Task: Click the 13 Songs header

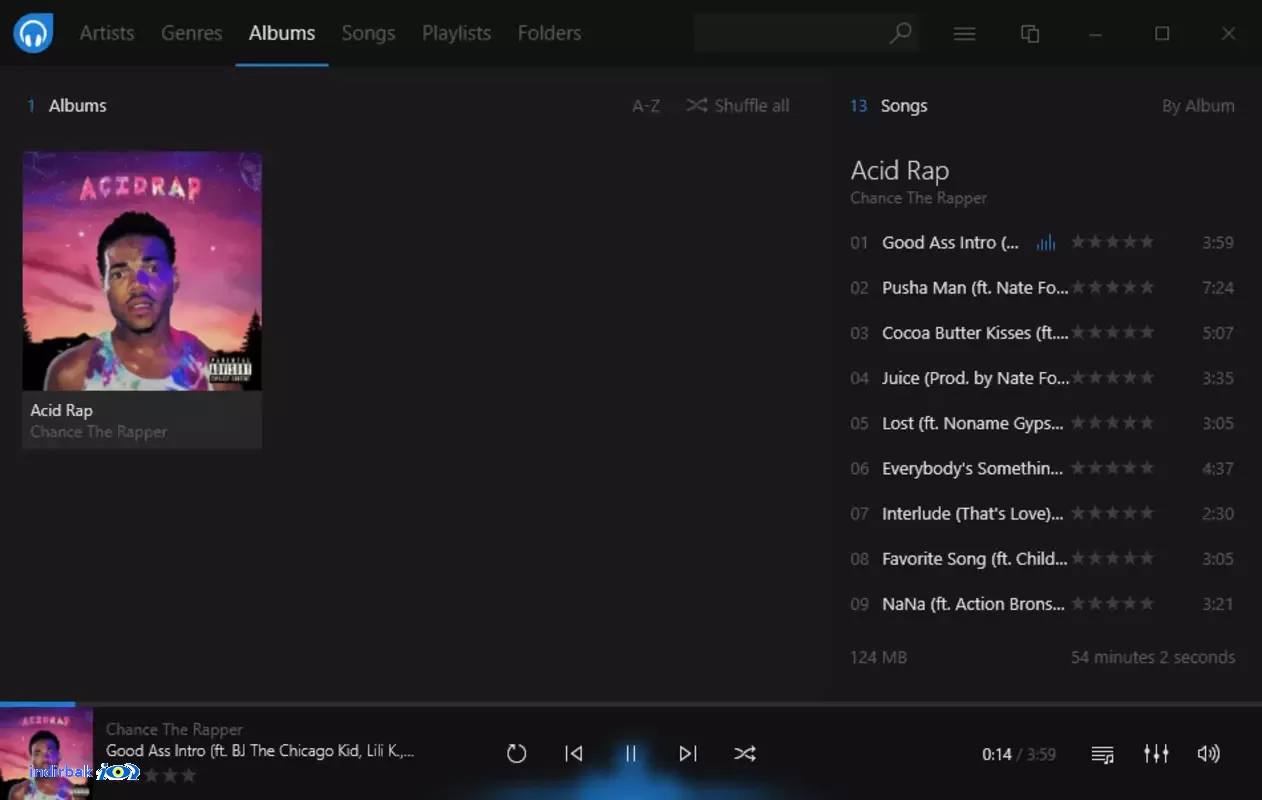Action: 889,106
